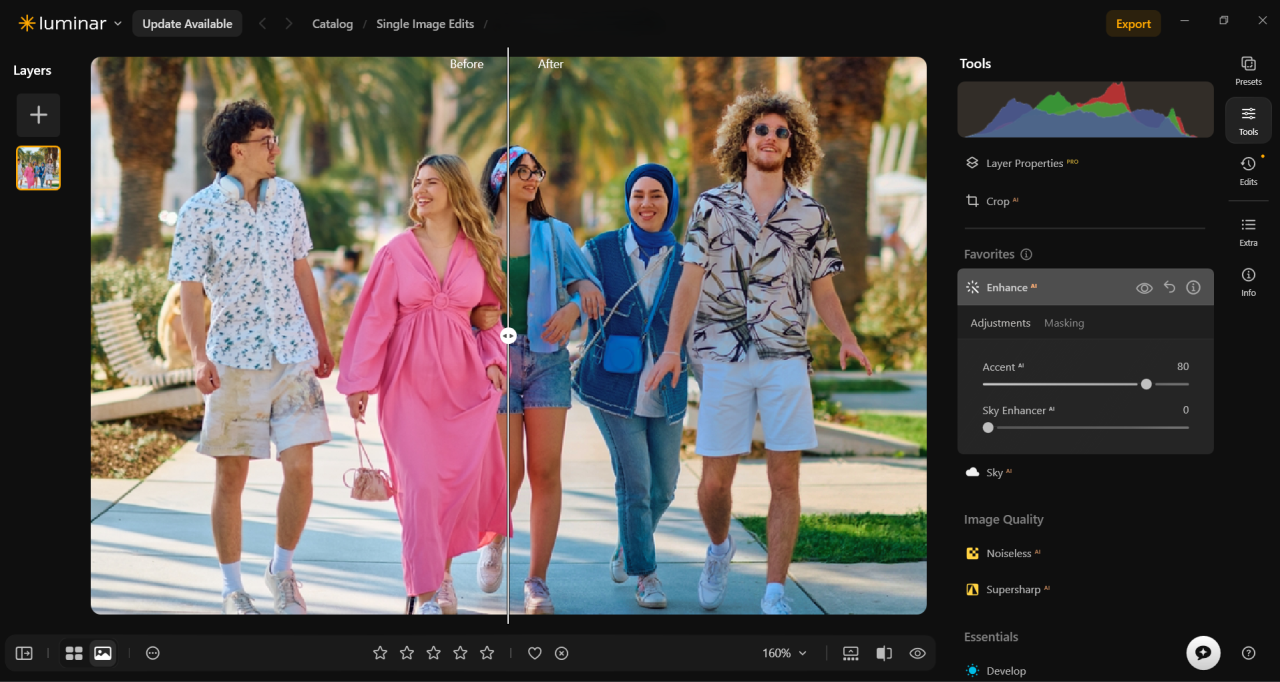
Task: Switch to grid gallery view
Action: pyautogui.click(x=74, y=653)
